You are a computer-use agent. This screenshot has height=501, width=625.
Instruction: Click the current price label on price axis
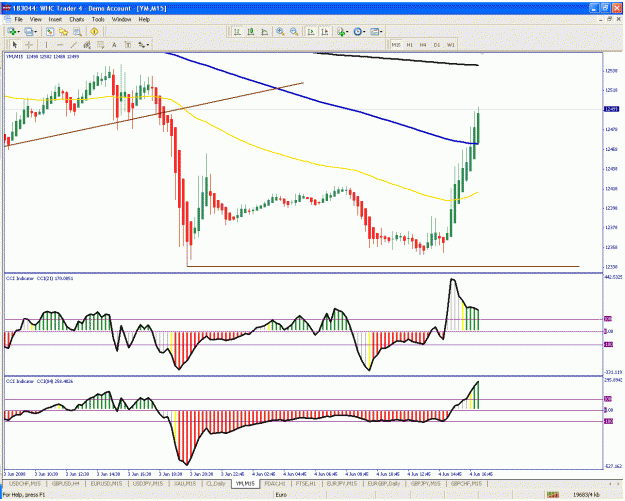click(x=611, y=109)
